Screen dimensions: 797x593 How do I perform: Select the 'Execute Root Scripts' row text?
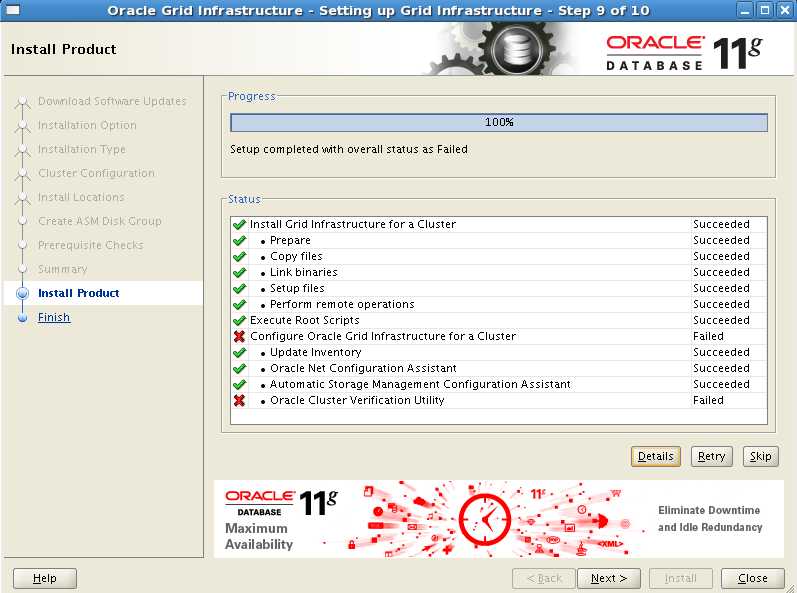pos(304,320)
